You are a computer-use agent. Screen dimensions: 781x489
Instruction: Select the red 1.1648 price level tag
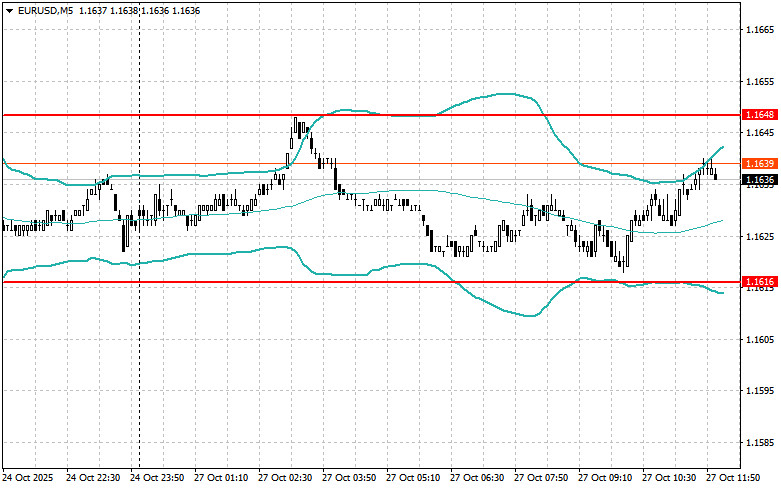point(759,115)
